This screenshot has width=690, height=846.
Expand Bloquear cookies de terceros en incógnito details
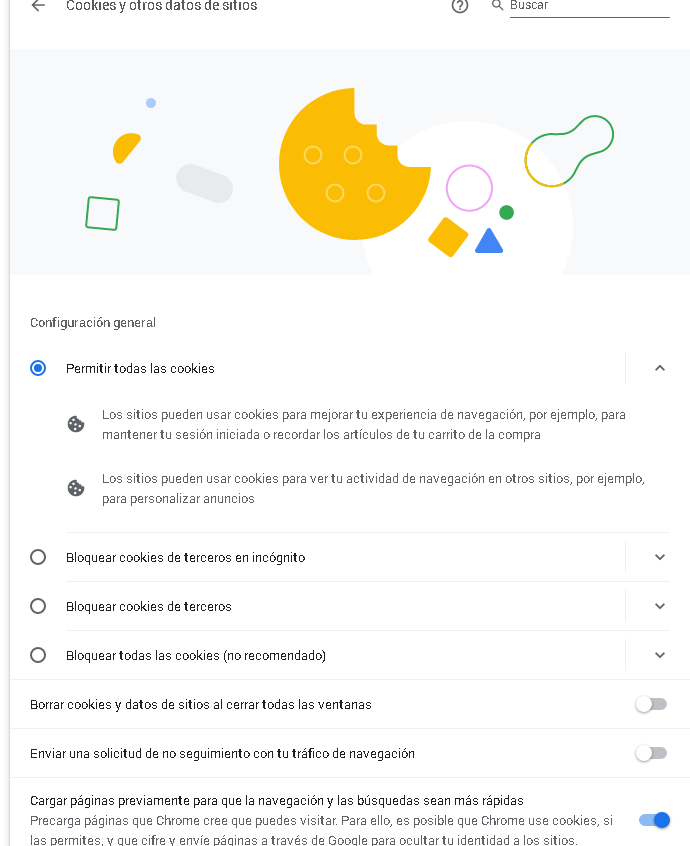pos(659,557)
